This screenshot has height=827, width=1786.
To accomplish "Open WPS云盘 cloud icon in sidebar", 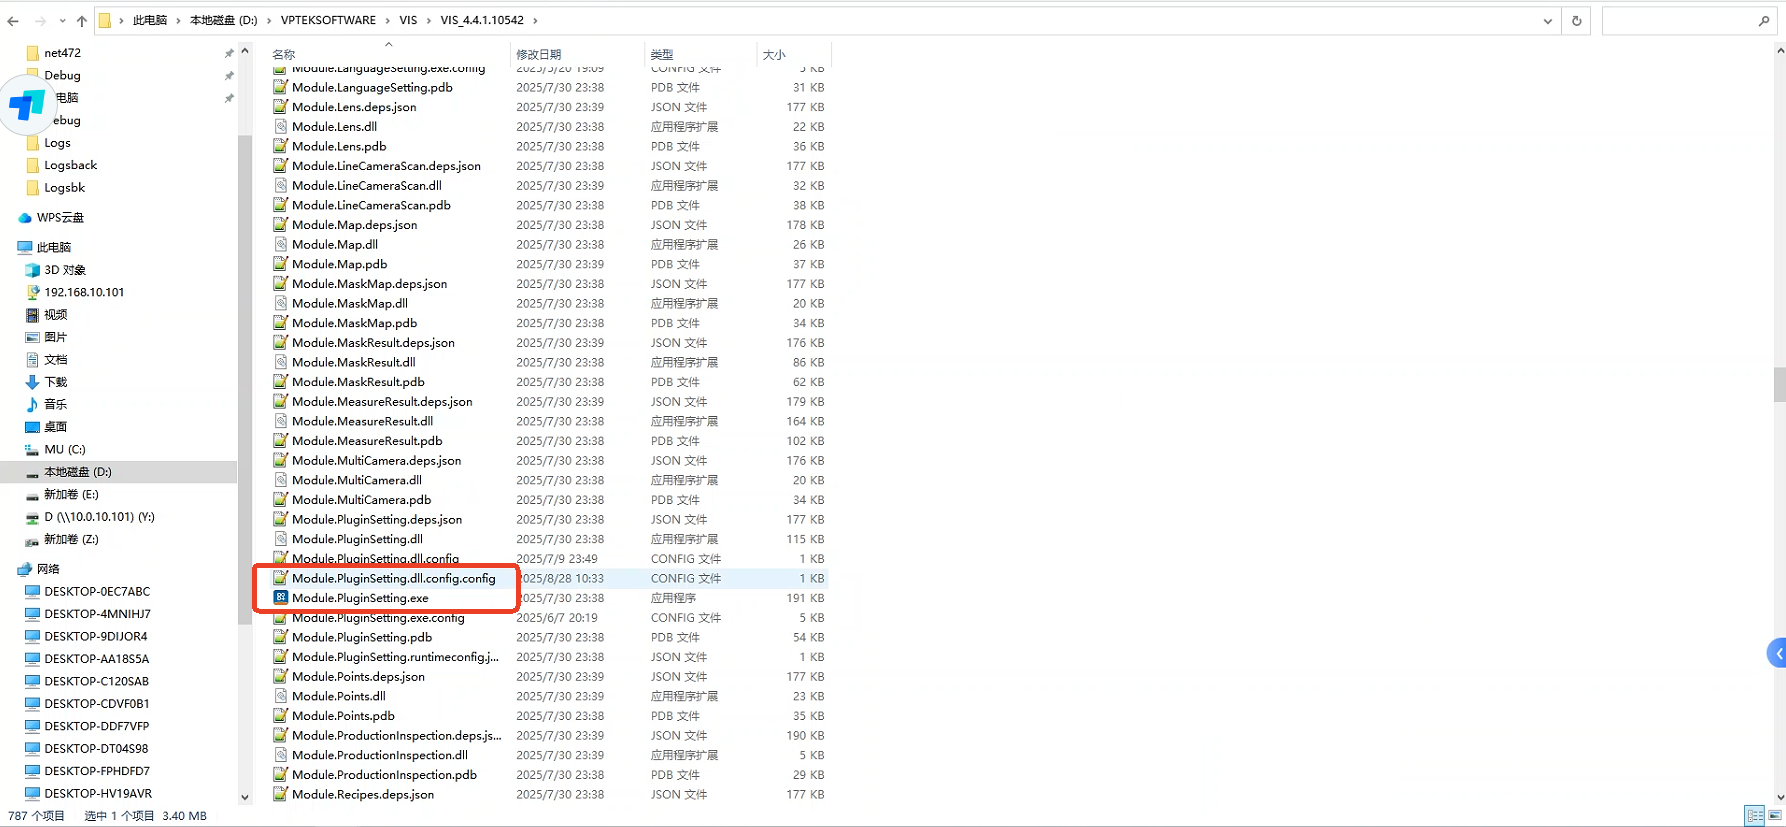I will (x=25, y=218).
